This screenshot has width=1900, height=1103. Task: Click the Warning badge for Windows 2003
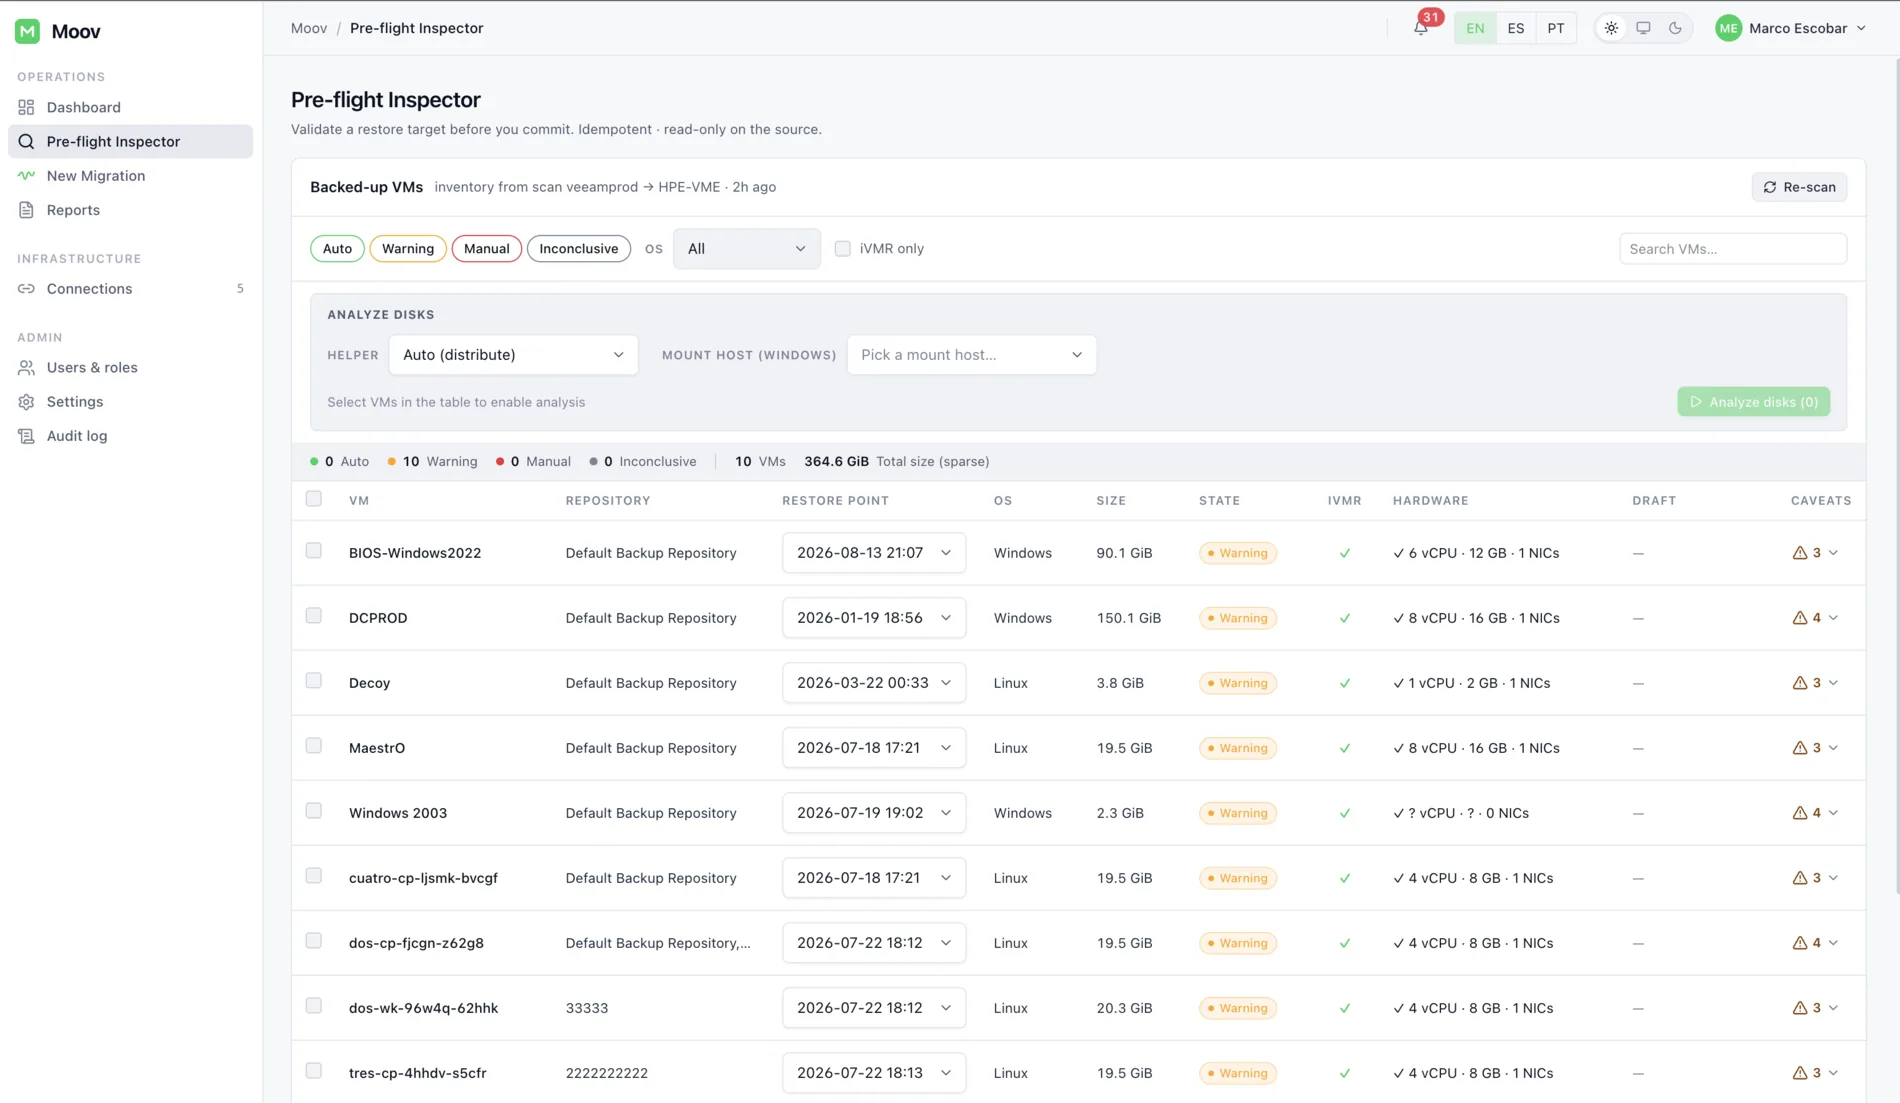(1237, 813)
